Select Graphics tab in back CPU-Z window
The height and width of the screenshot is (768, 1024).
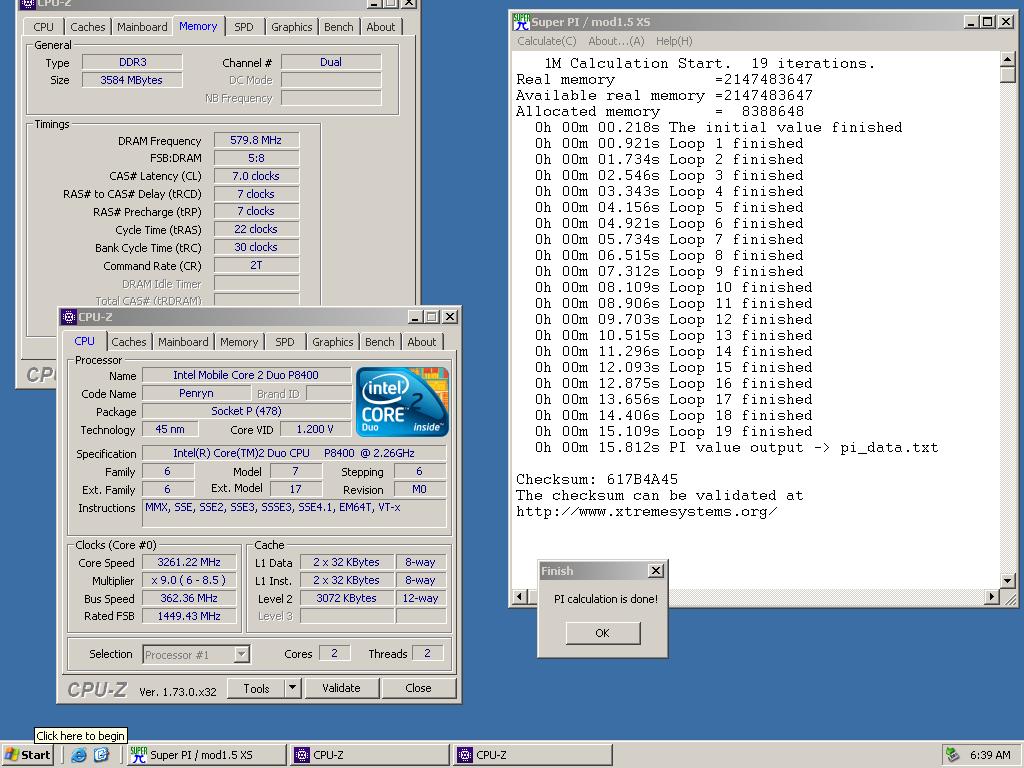point(291,27)
